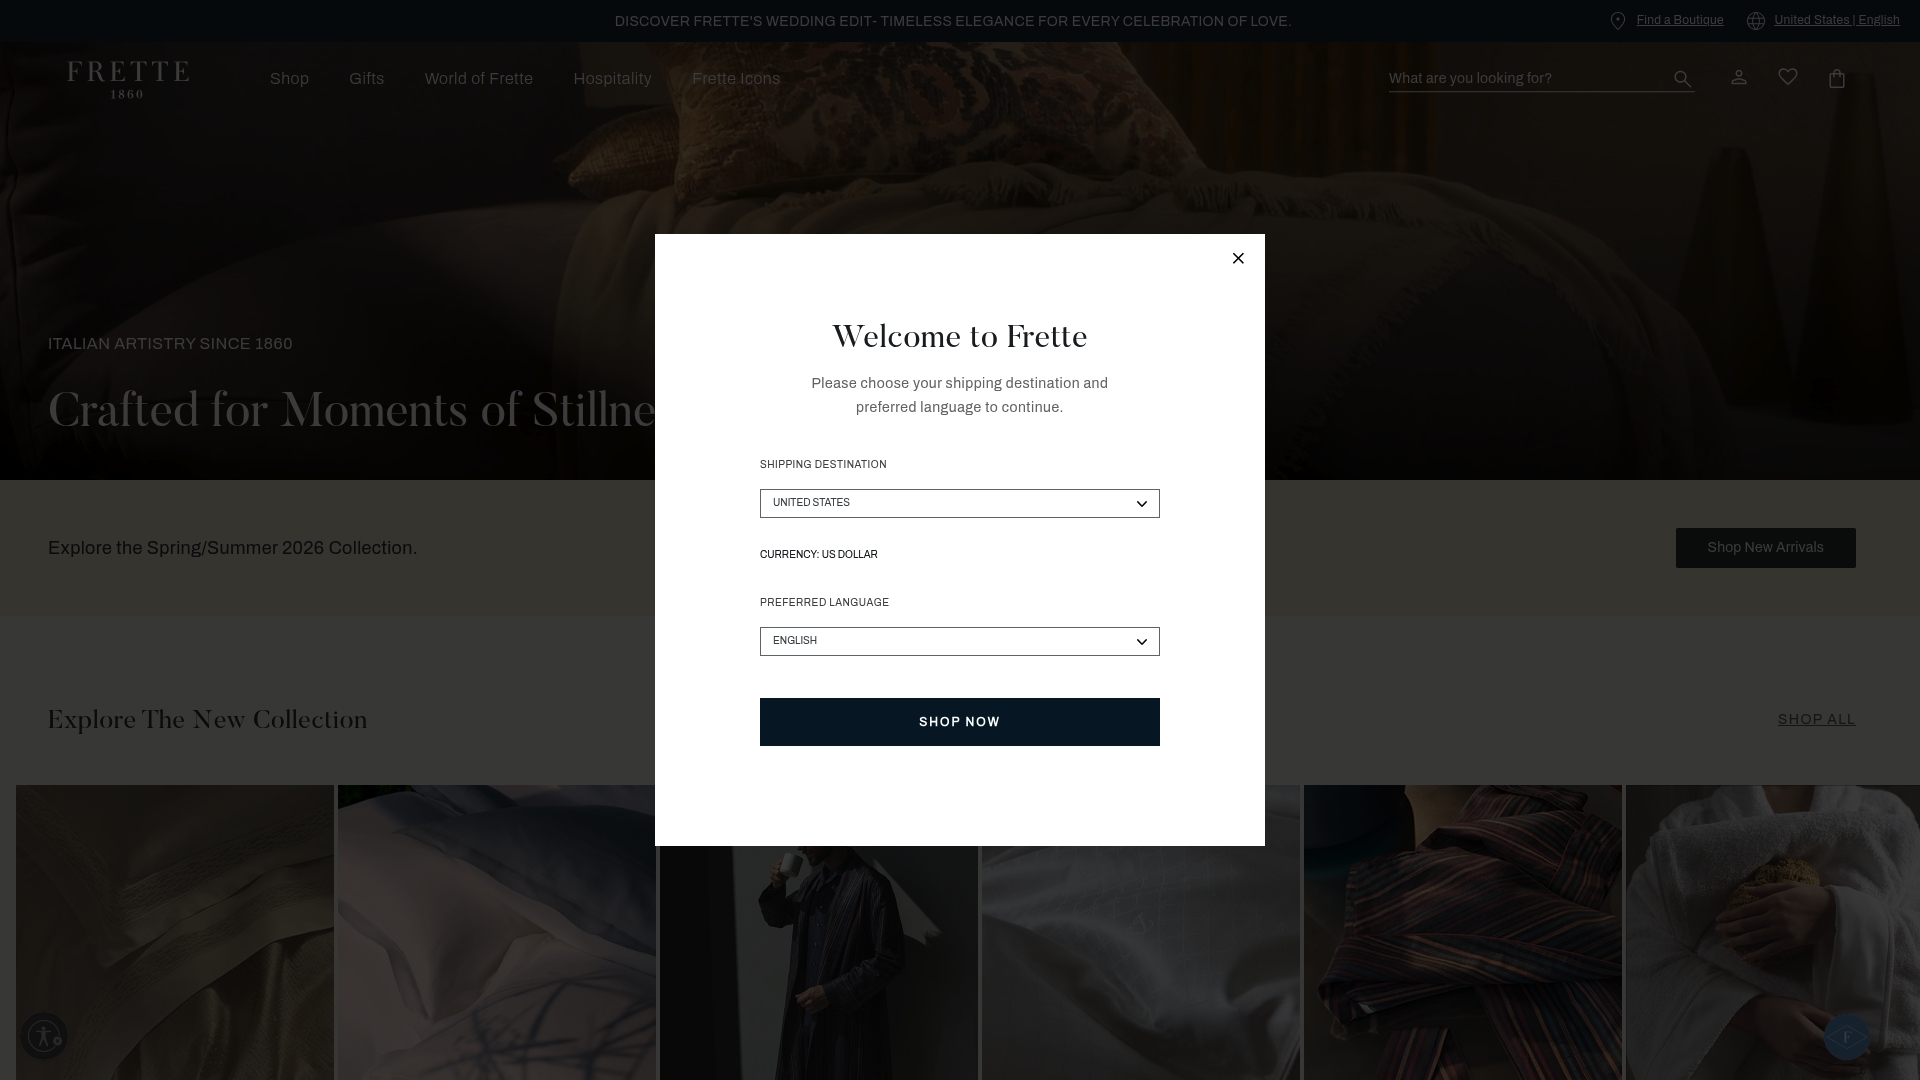Open the striped robe fabric thumbnail
Image resolution: width=1920 pixels, height=1080 pixels.
click(1463, 932)
